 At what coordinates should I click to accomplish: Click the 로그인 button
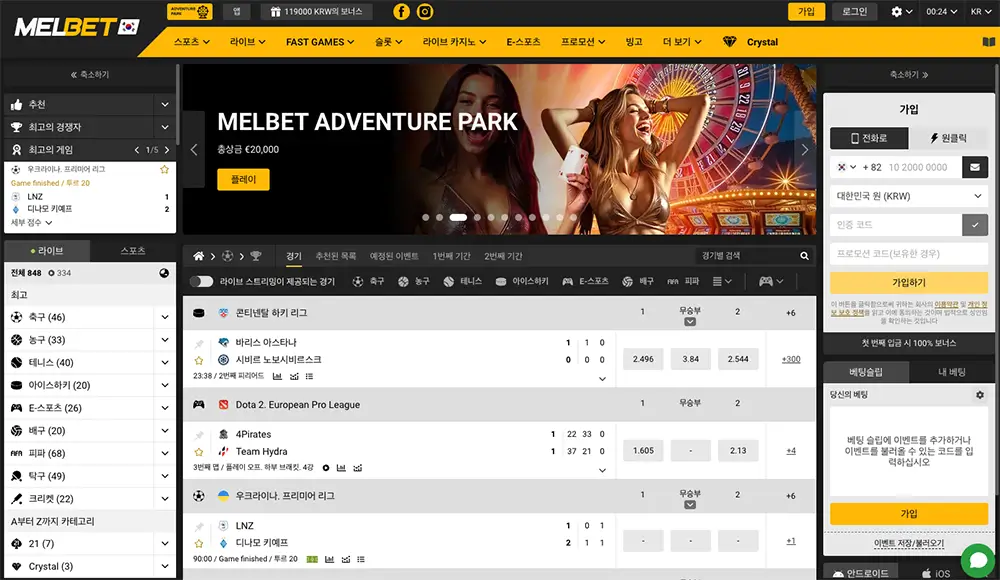(x=855, y=11)
